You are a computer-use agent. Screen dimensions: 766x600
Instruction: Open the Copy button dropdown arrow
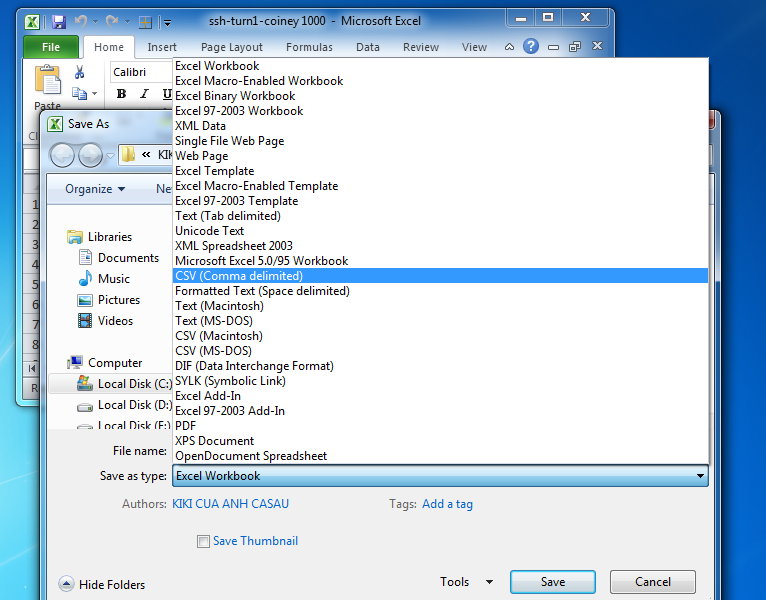tap(94, 93)
